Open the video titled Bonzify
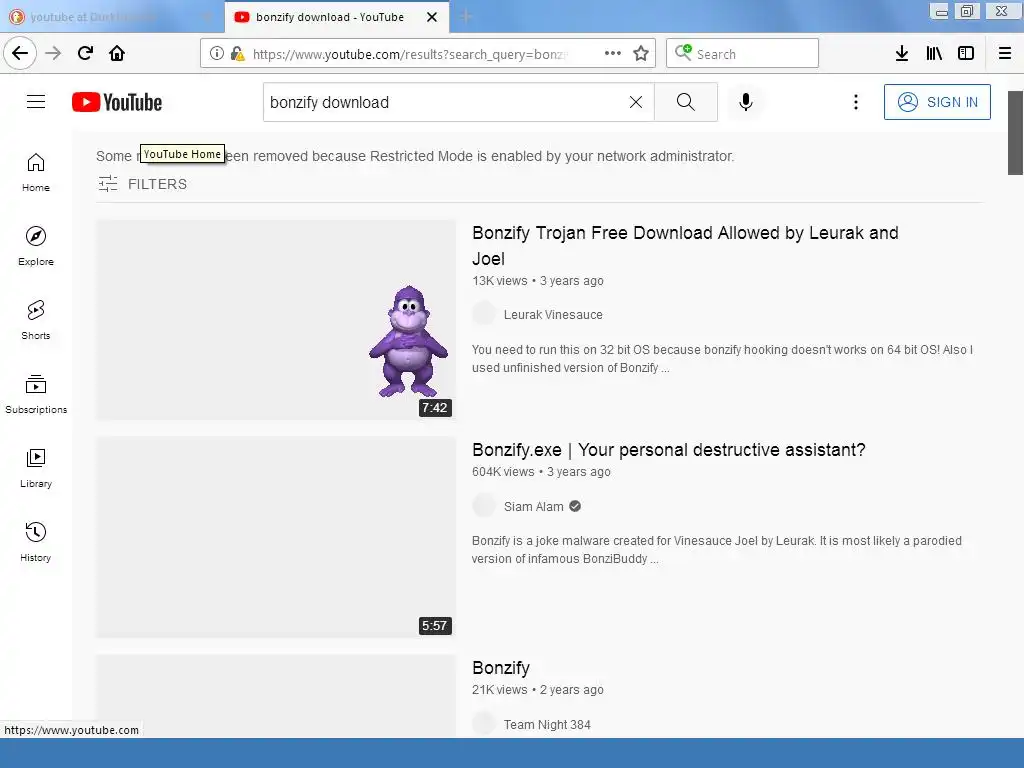1024x768 pixels. click(x=501, y=668)
